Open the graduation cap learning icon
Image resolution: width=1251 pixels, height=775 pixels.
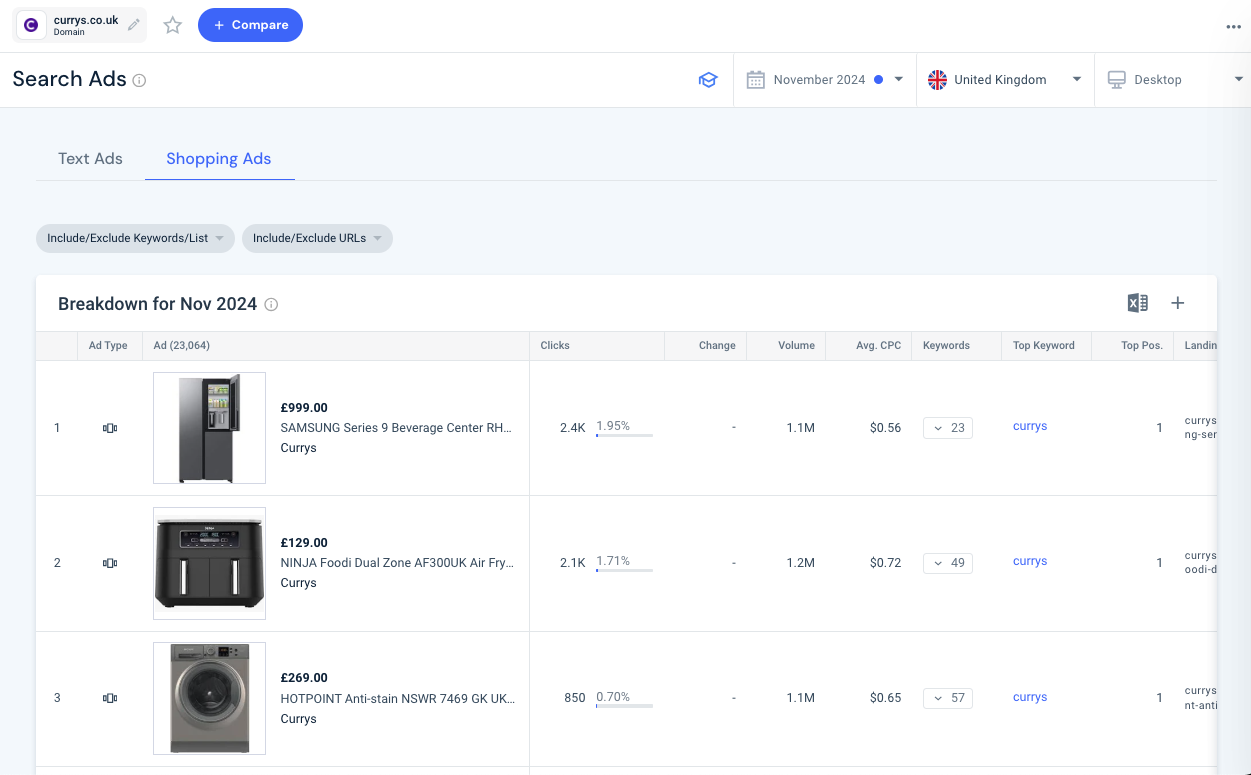coord(708,80)
